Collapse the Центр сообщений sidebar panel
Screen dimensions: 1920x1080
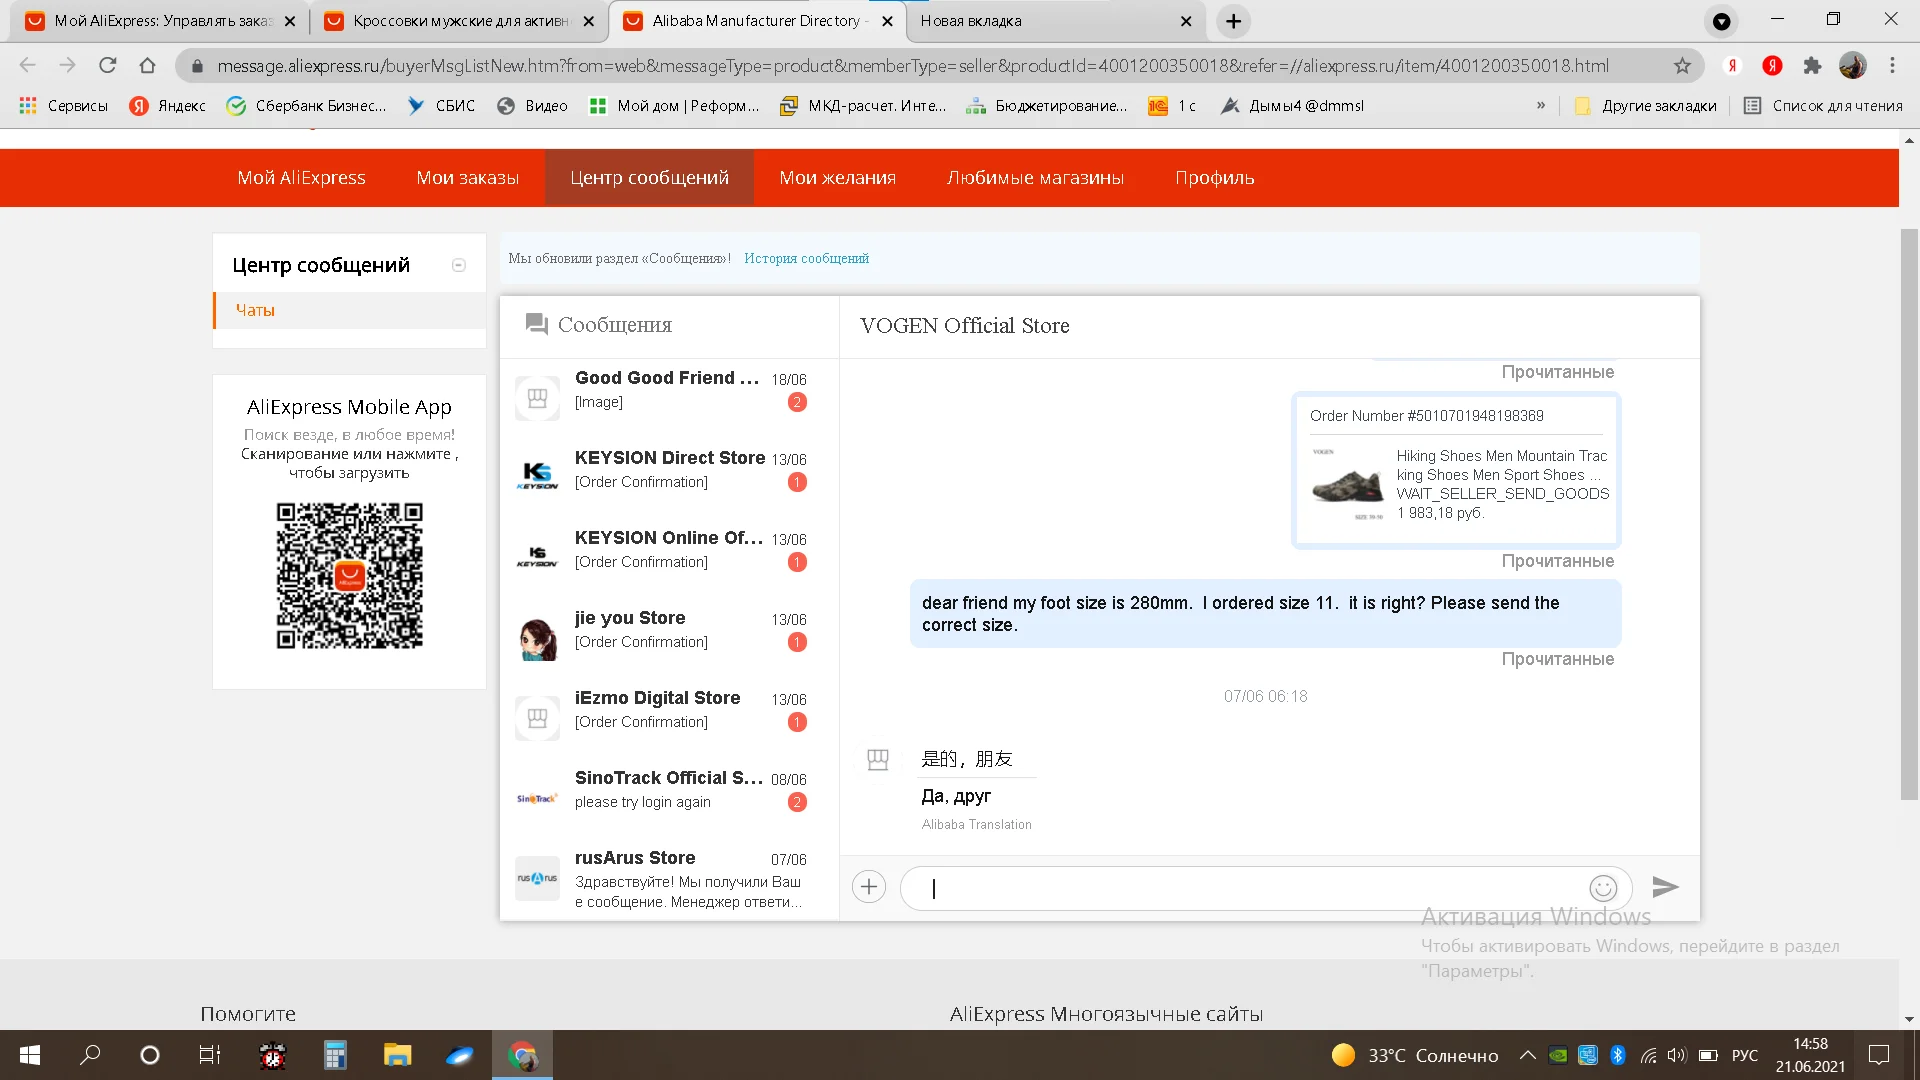[459, 265]
